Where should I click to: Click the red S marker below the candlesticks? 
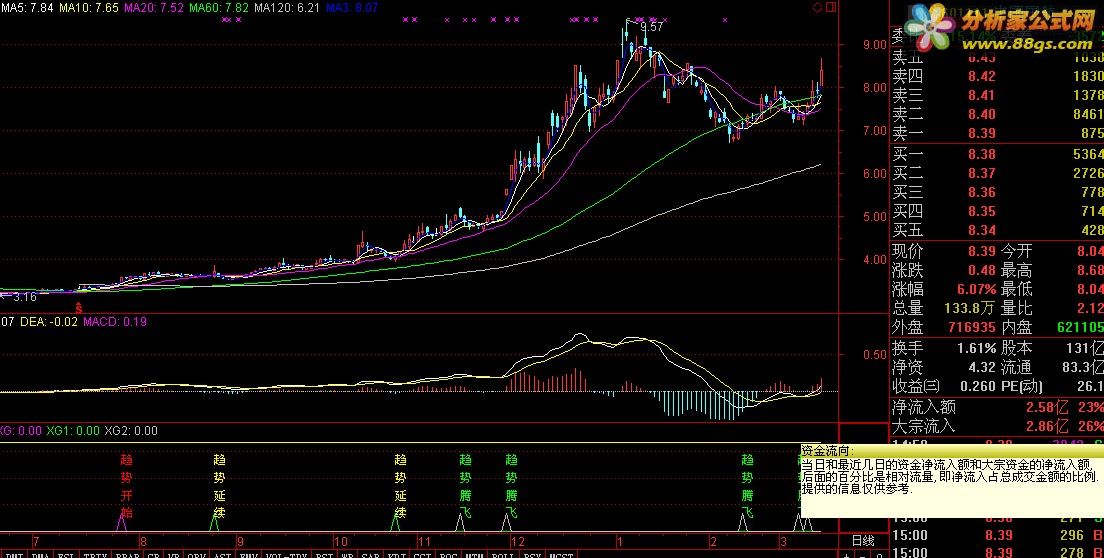(x=80, y=307)
